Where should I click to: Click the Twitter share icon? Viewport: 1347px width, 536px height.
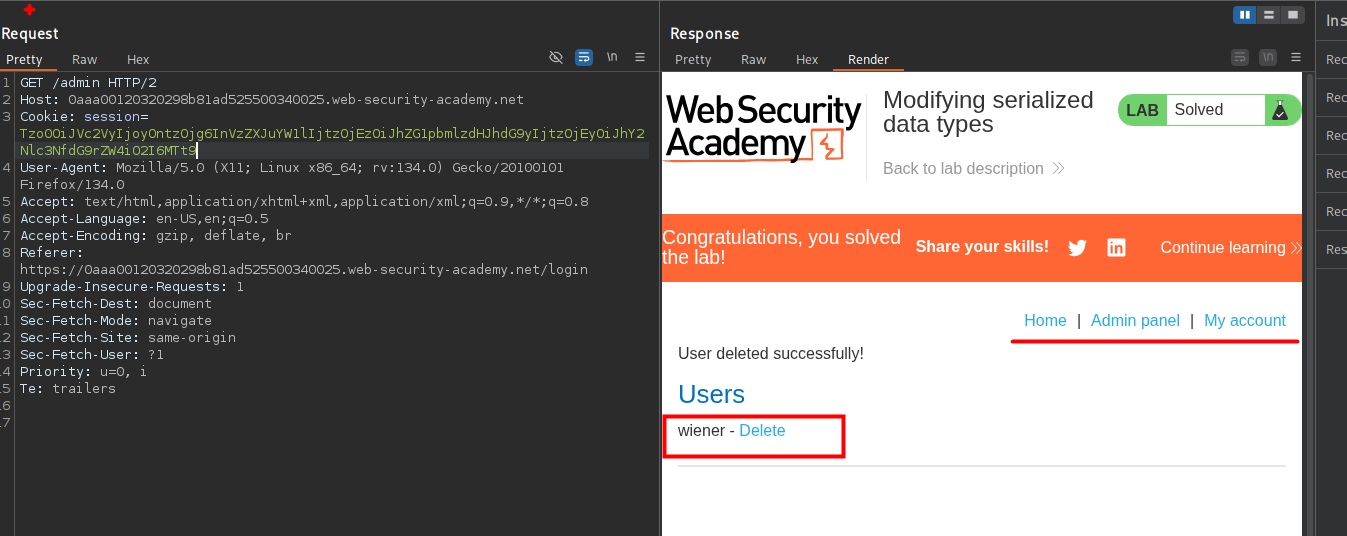point(1077,248)
